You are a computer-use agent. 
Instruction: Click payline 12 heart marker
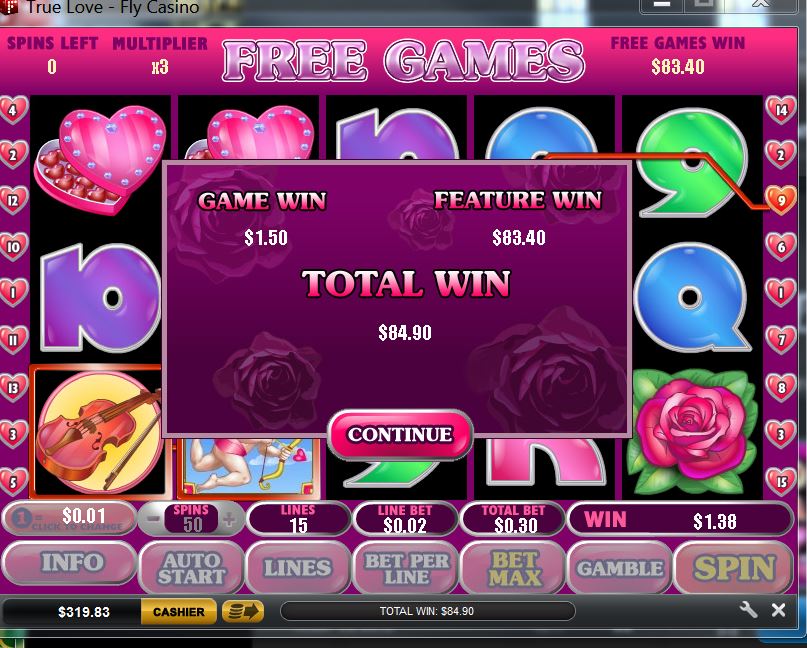(12, 201)
